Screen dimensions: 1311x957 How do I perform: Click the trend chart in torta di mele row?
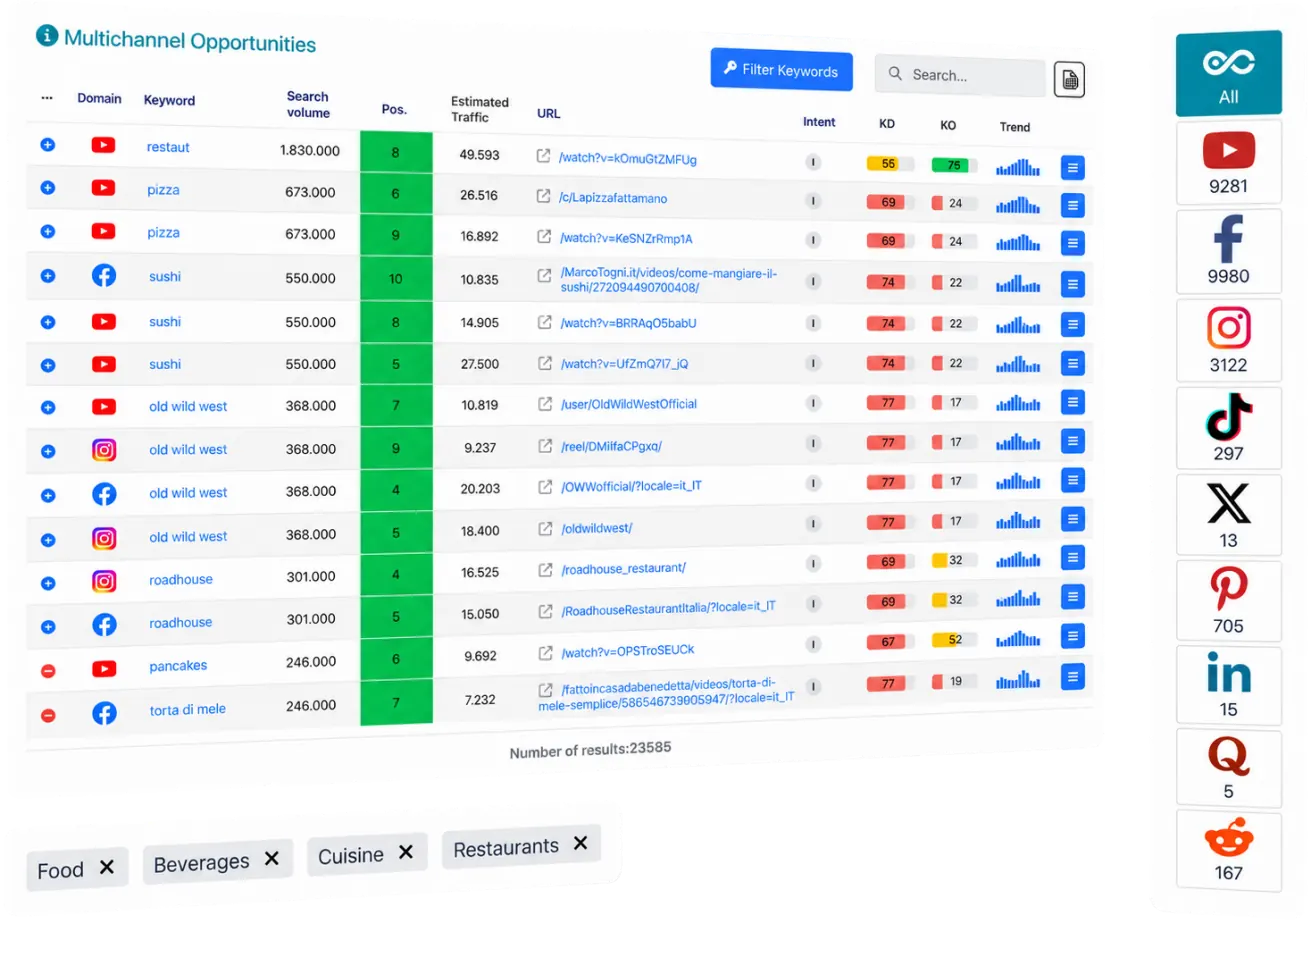pos(1017,680)
